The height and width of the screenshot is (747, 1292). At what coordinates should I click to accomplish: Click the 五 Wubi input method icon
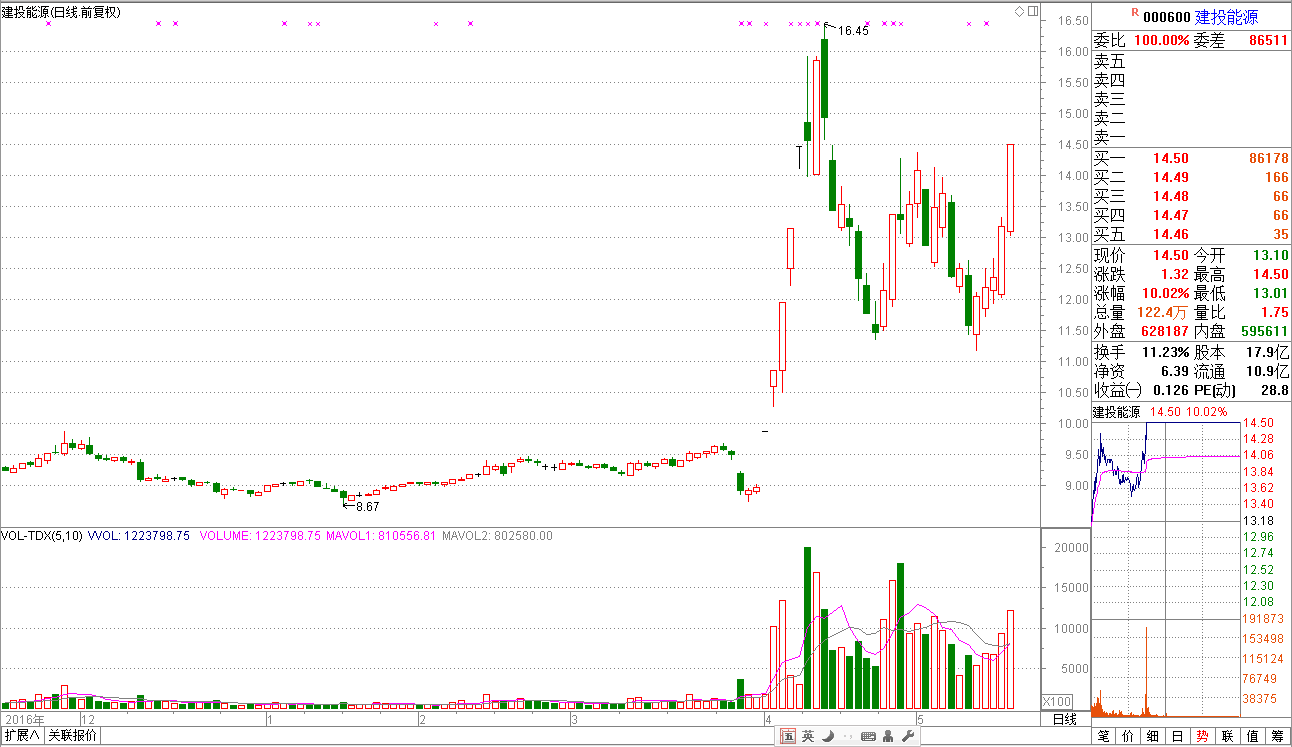pyautogui.click(x=789, y=737)
